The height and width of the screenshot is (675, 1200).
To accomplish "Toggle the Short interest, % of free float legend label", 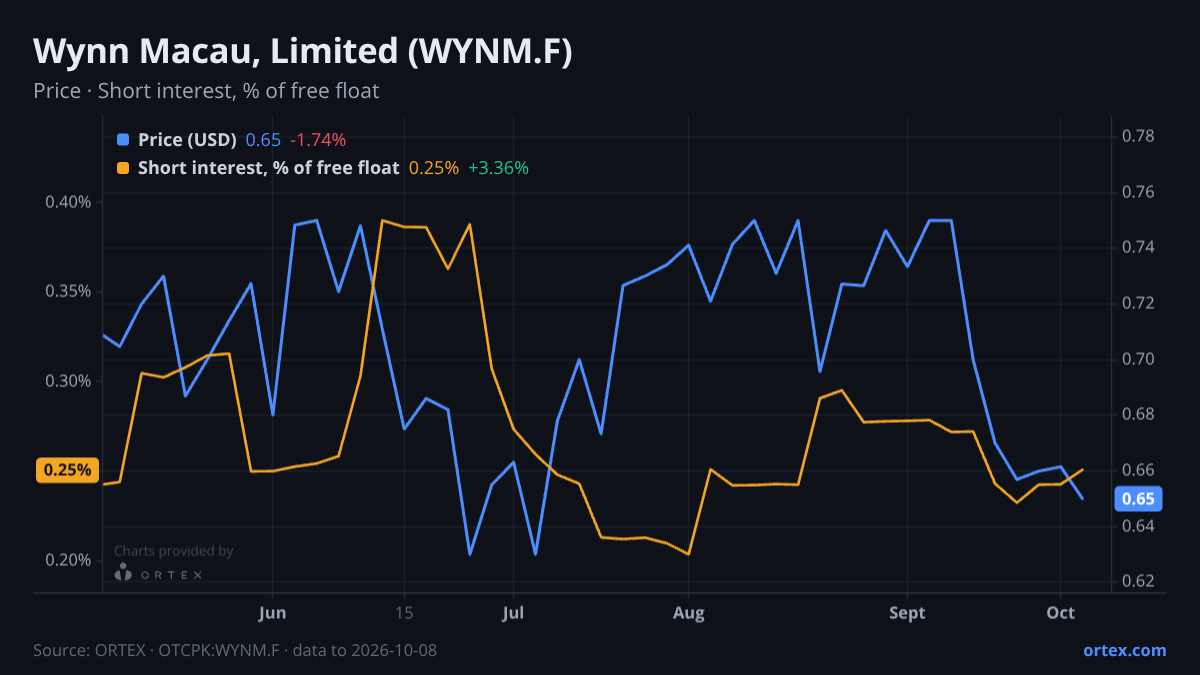I will (x=269, y=168).
